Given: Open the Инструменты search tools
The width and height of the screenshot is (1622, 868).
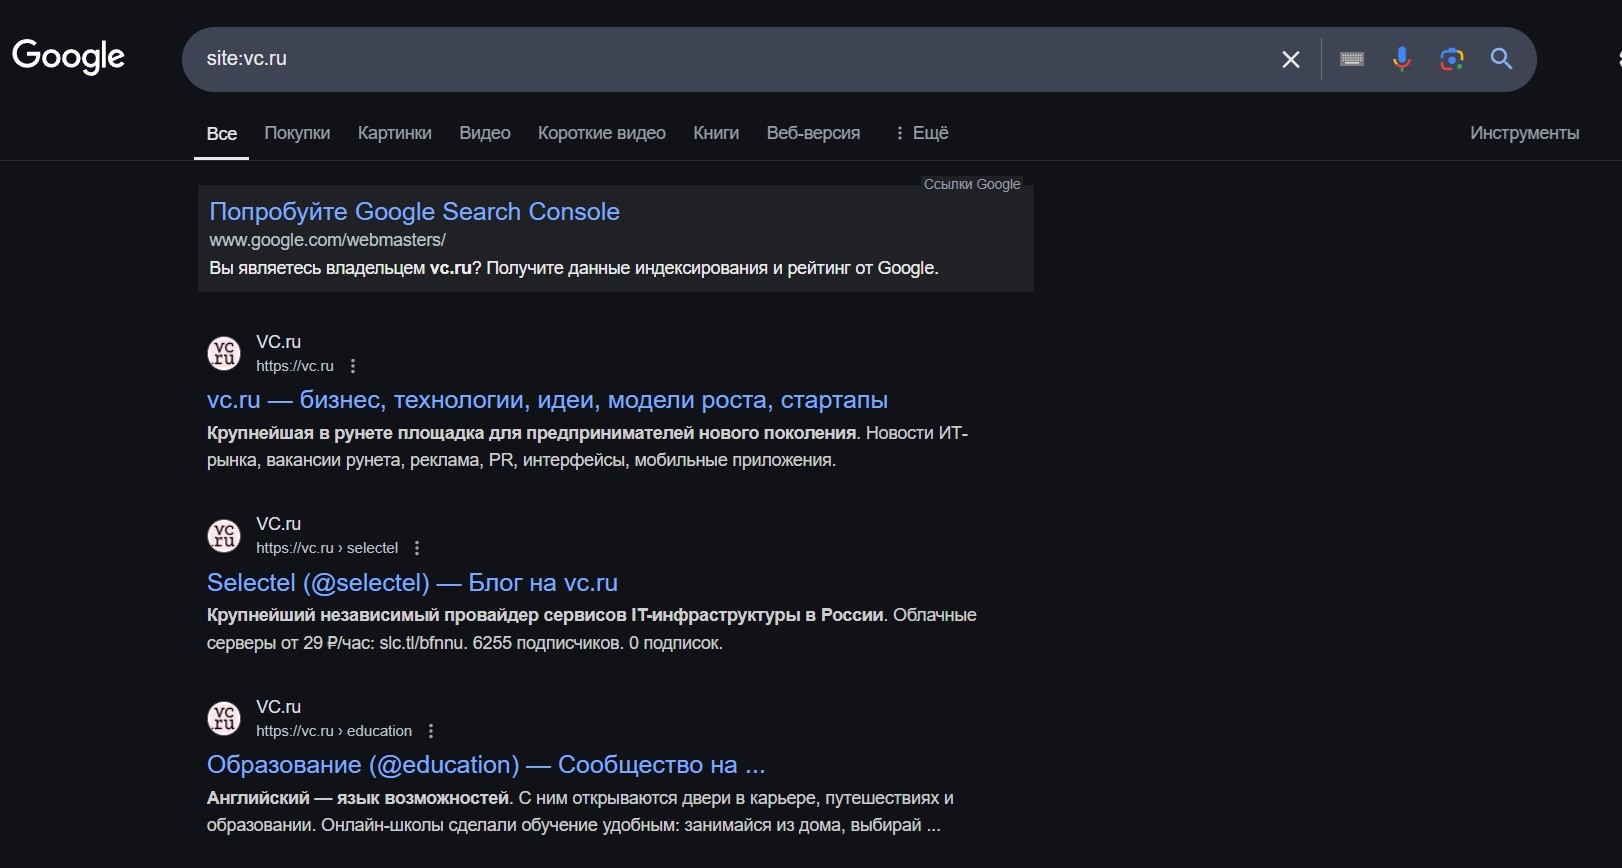Looking at the screenshot, I should (1524, 133).
